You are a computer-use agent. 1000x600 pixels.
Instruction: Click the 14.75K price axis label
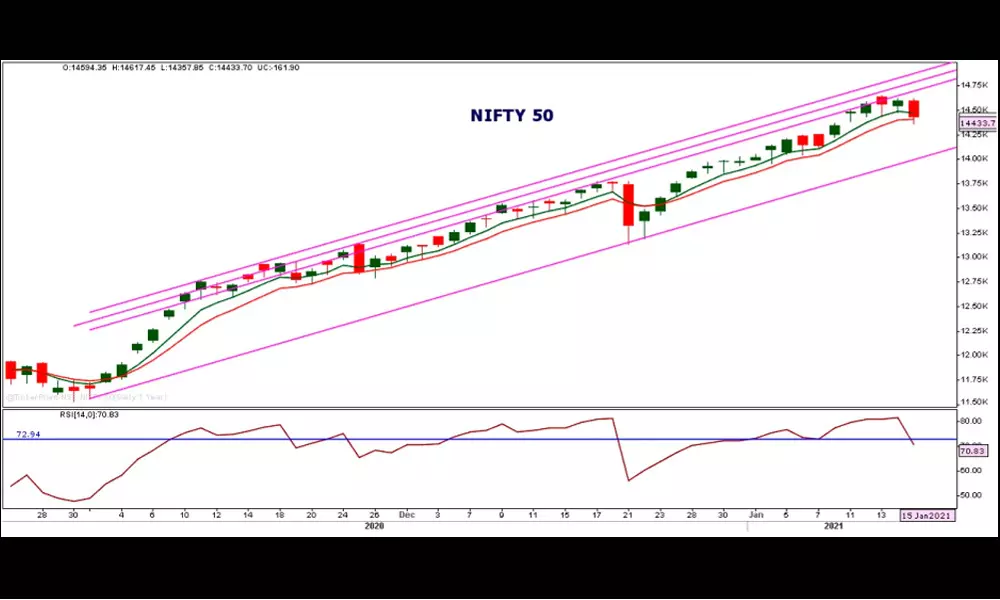[x=976, y=85]
